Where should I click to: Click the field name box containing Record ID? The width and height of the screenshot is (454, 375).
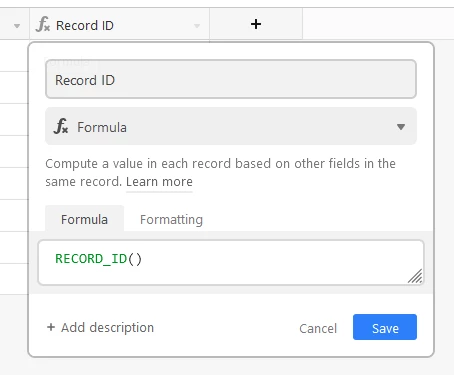click(x=231, y=79)
